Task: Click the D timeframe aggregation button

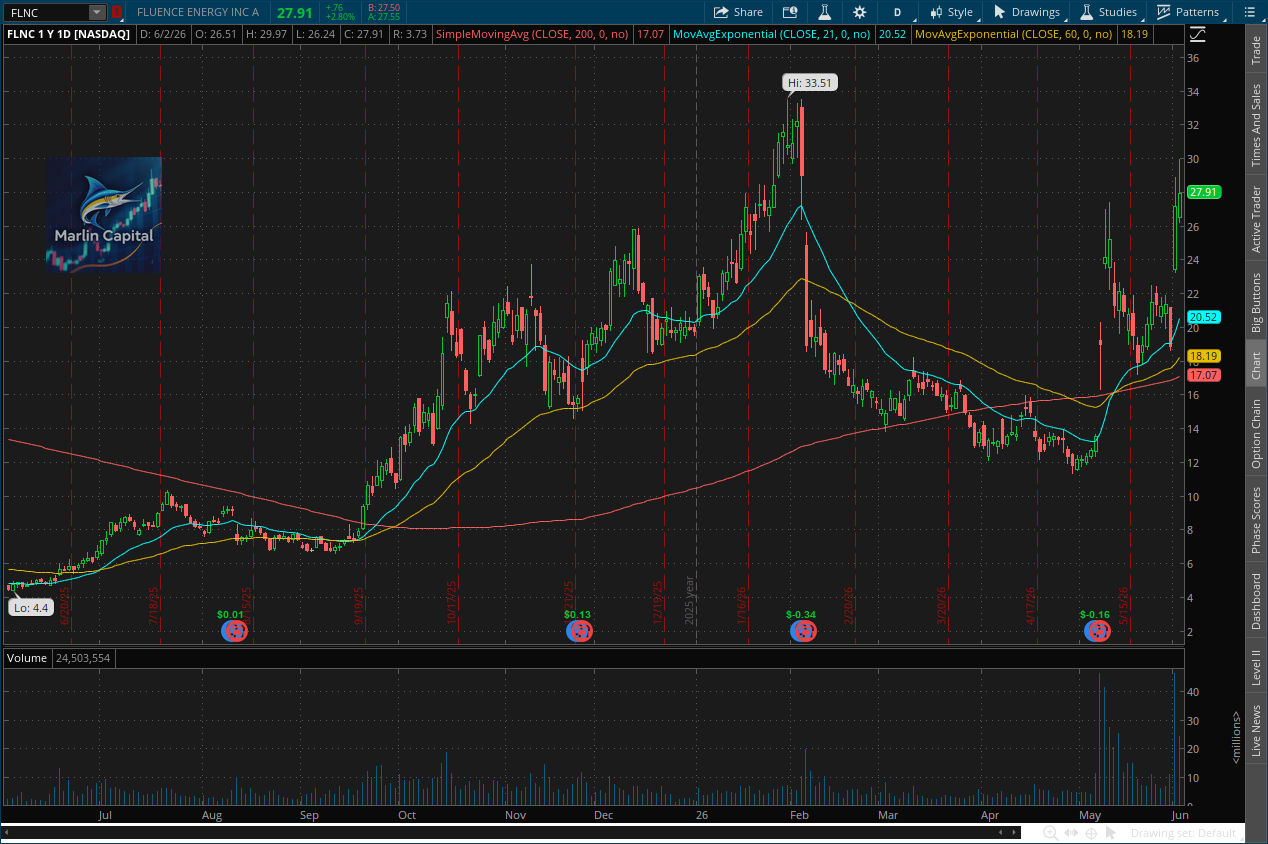Action: 897,12
